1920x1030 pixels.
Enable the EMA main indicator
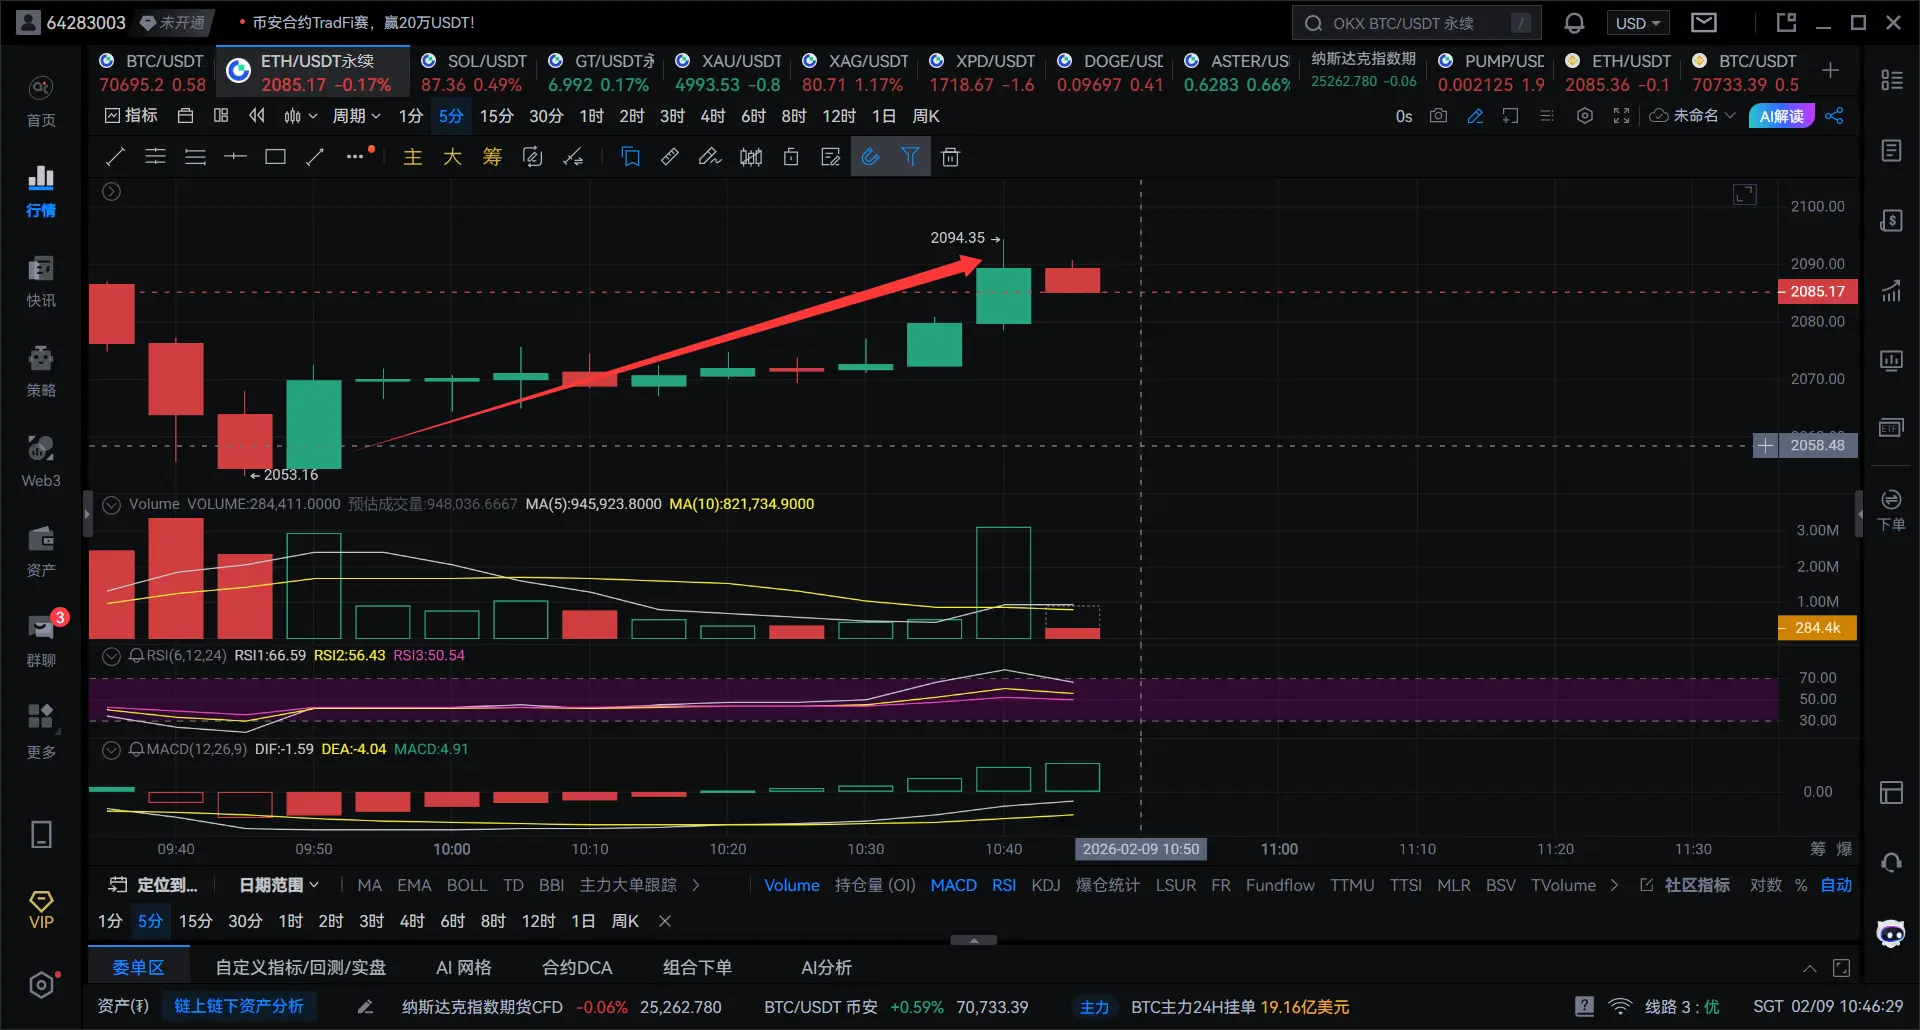(x=414, y=885)
